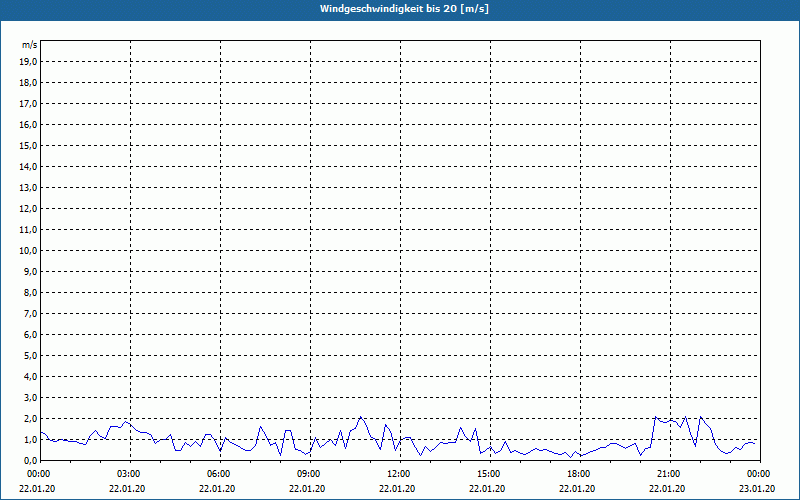Select the 13,0 y-axis label
This screenshot has width=800, height=500.
28,188
